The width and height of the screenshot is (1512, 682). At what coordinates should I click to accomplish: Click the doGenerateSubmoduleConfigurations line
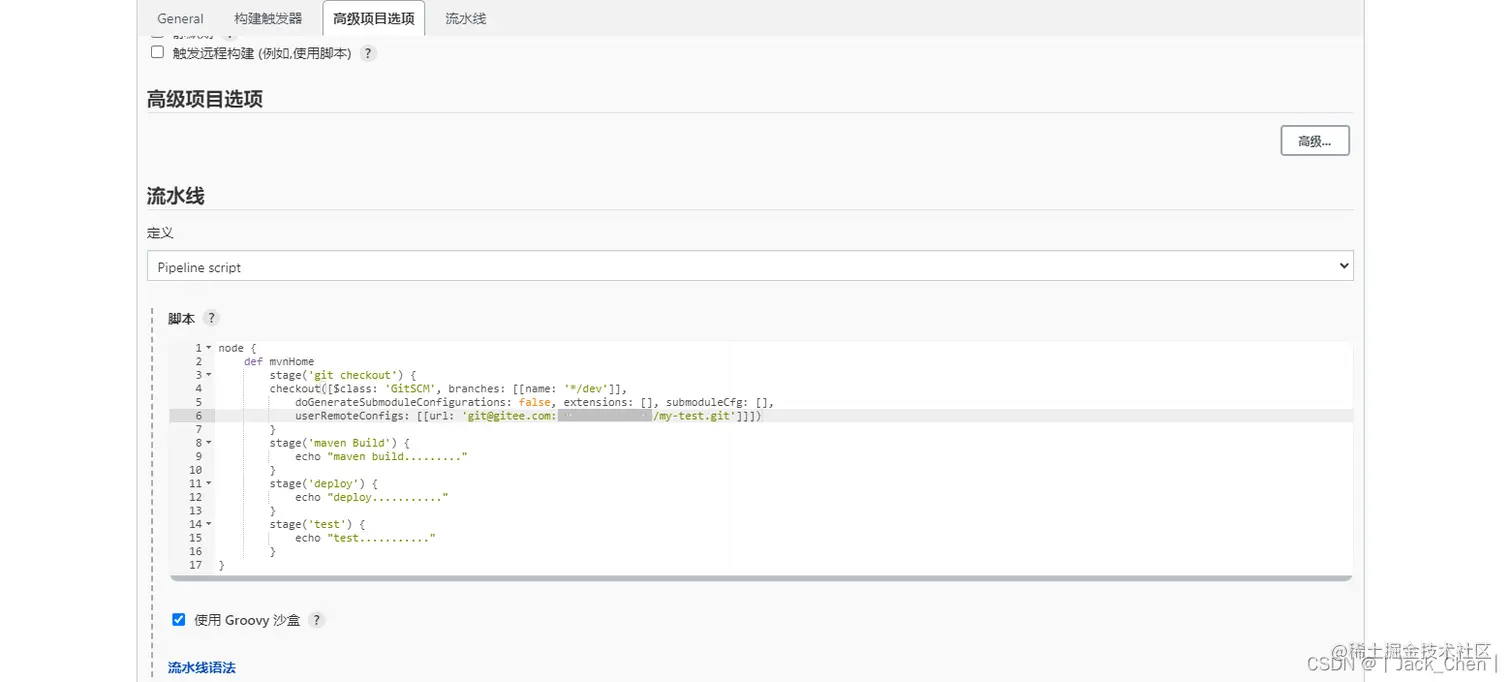tap(534, 402)
